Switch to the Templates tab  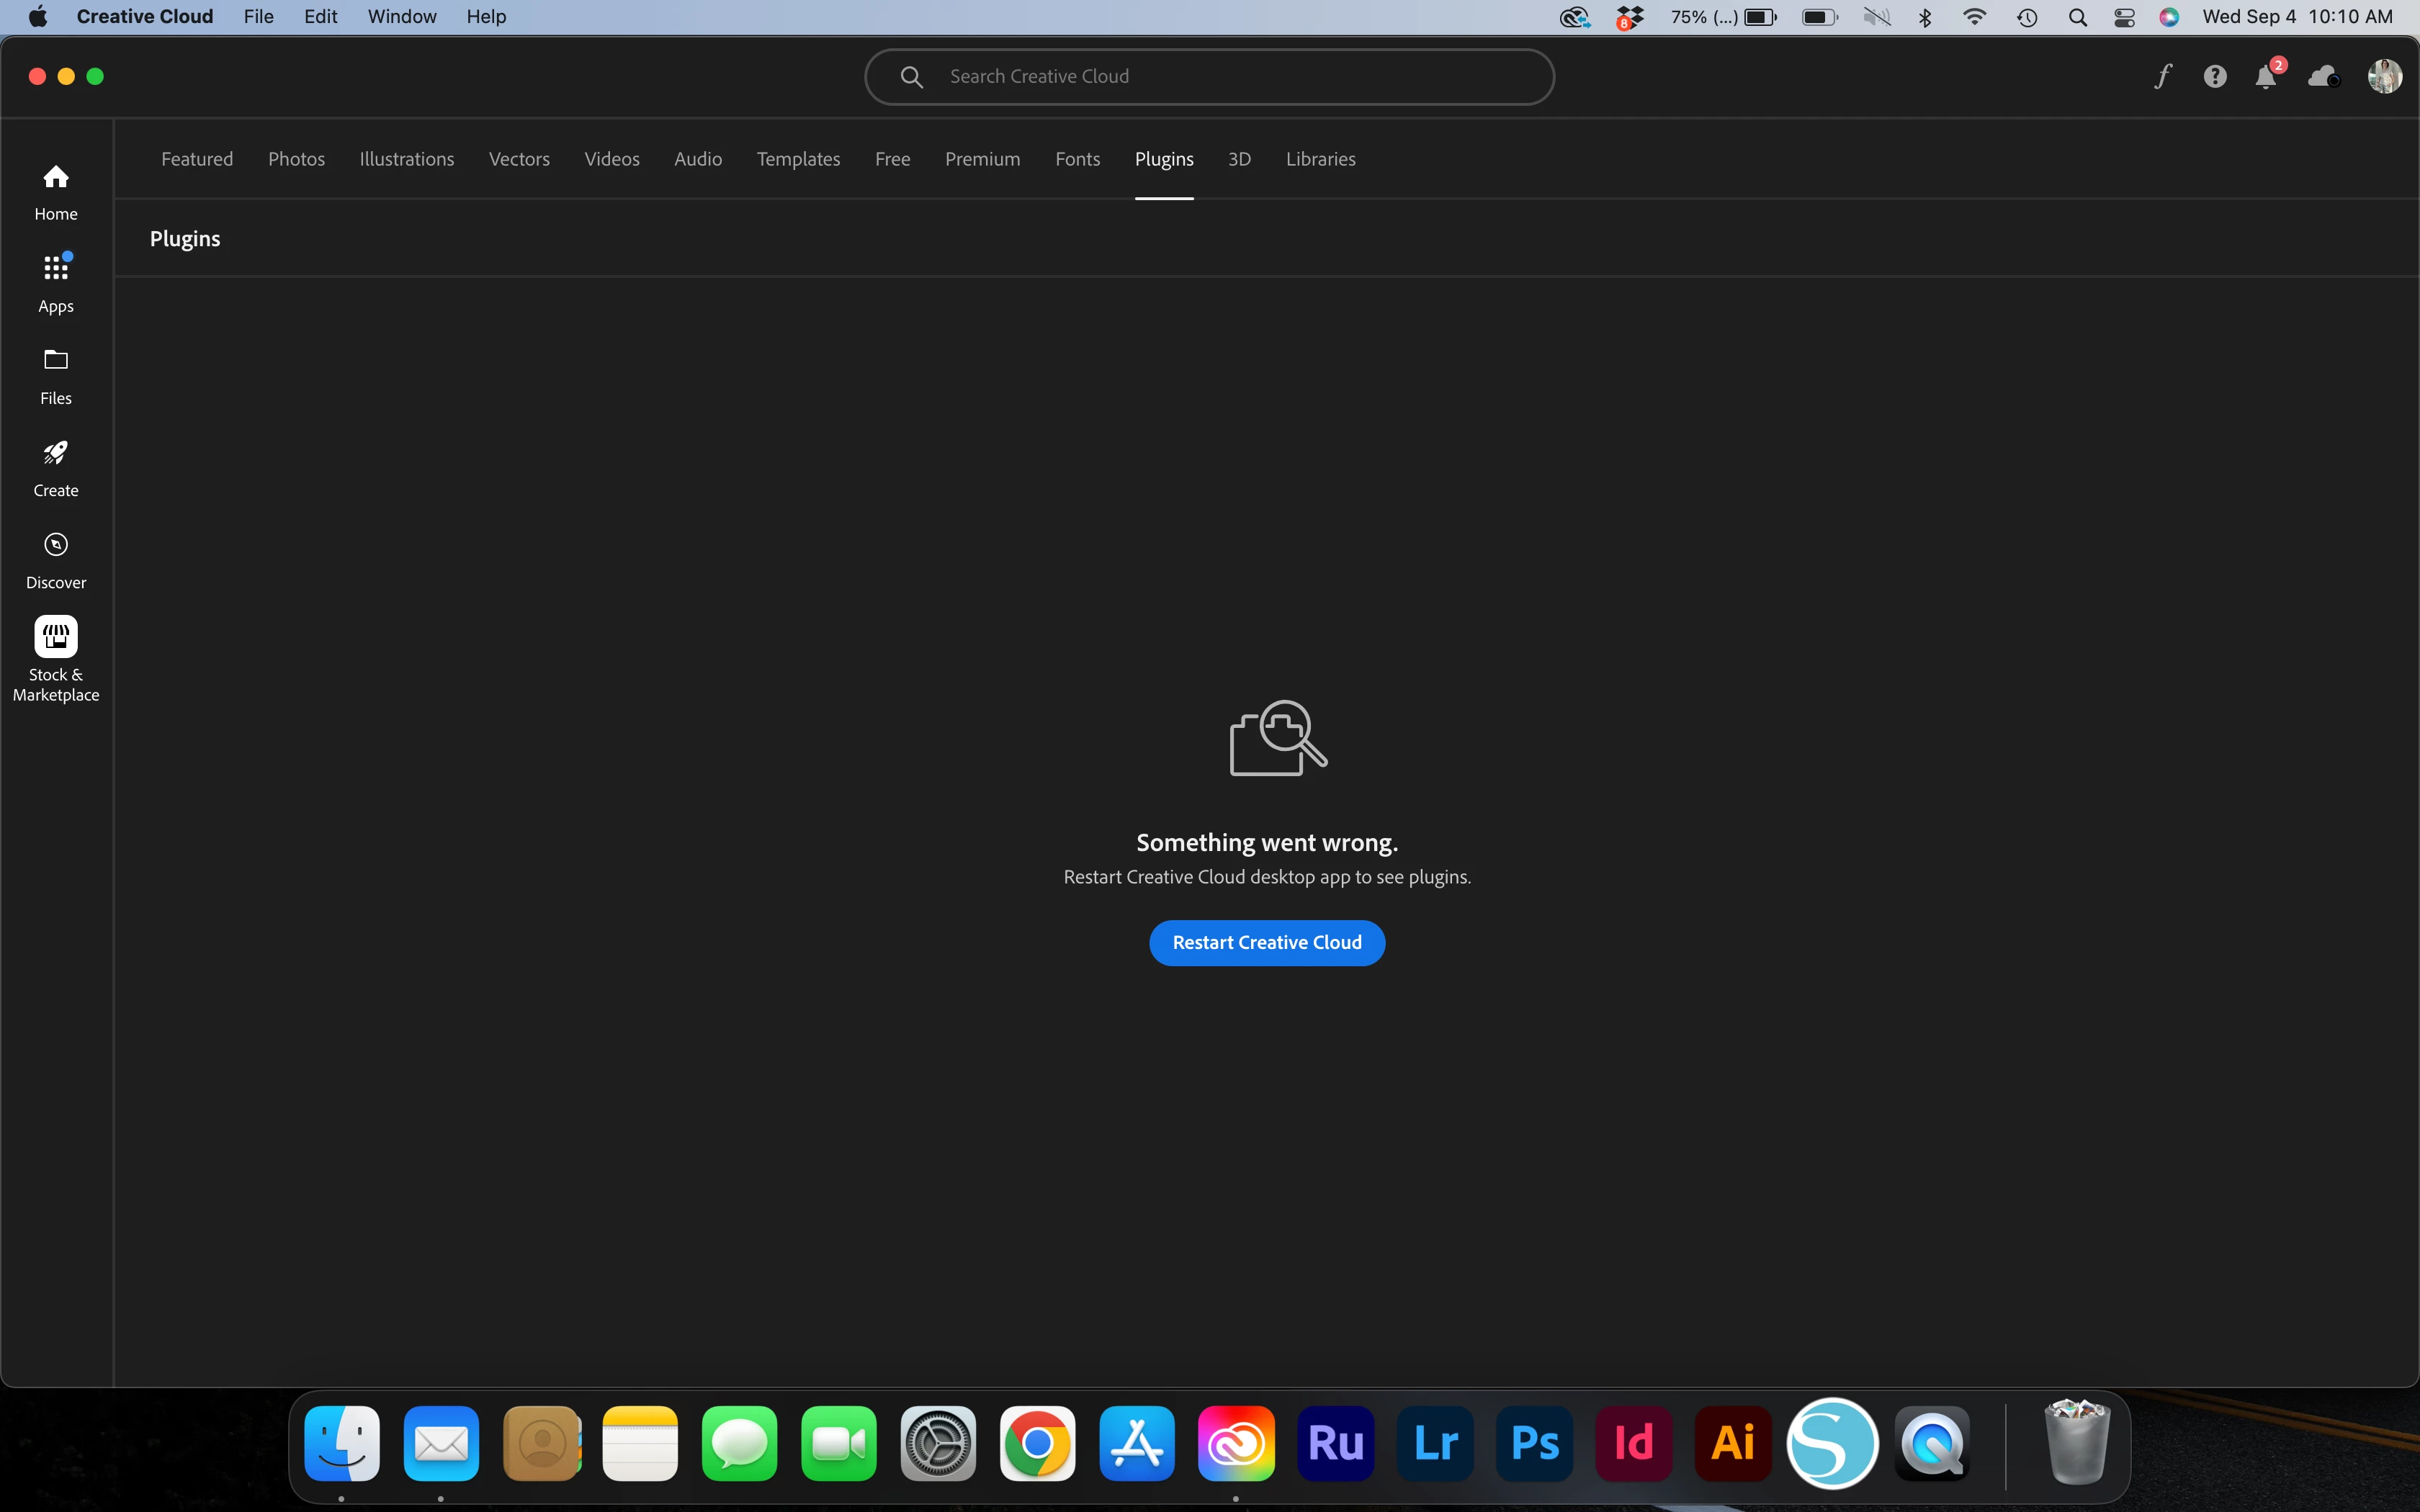pos(798,159)
